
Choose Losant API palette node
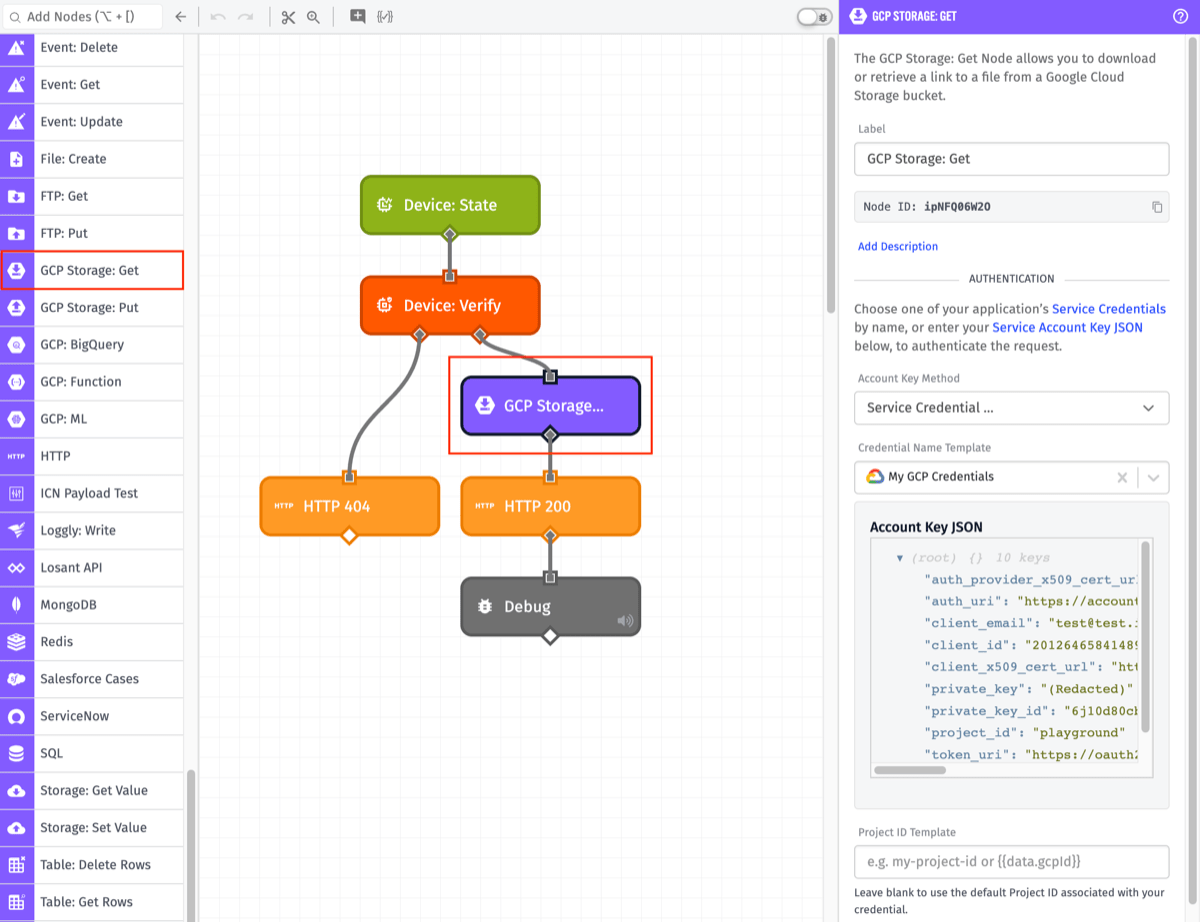click(x=92, y=568)
